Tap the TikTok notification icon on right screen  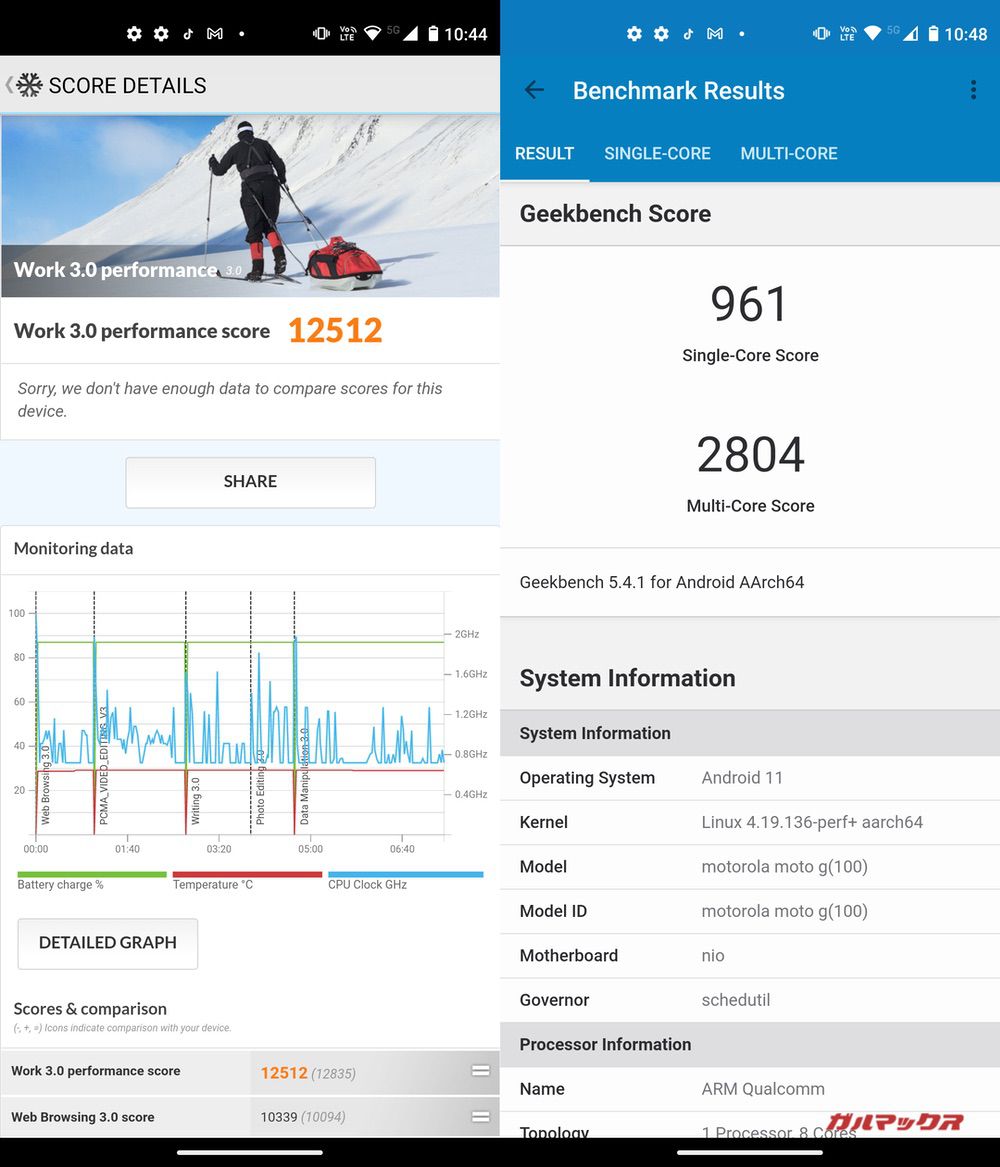pyautogui.click(x=687, y=34)
